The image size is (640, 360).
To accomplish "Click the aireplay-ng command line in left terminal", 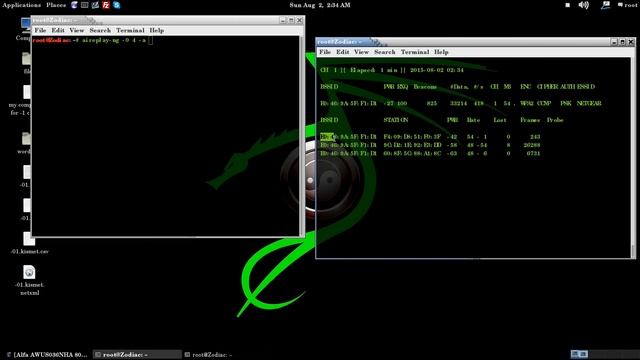I will (x=93, y=40).
